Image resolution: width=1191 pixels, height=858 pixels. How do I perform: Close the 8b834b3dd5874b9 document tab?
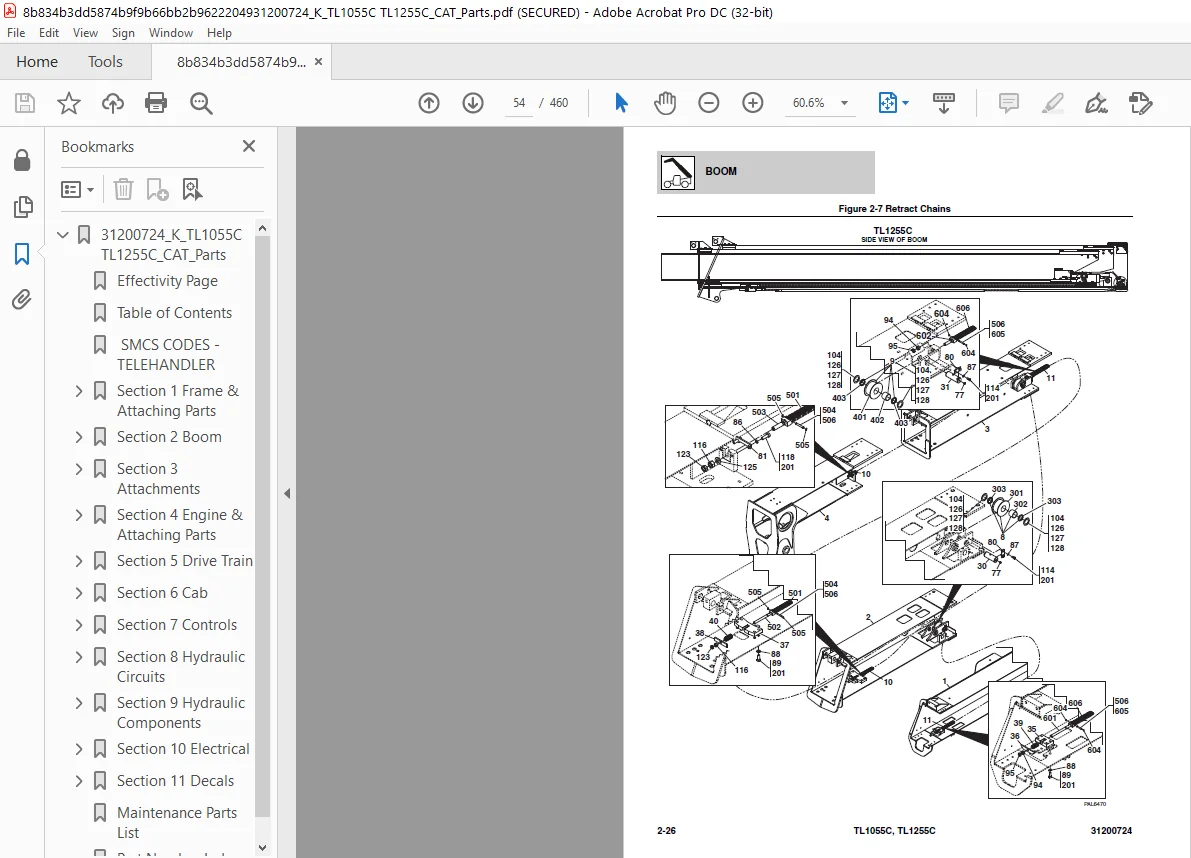pos(318,62)
